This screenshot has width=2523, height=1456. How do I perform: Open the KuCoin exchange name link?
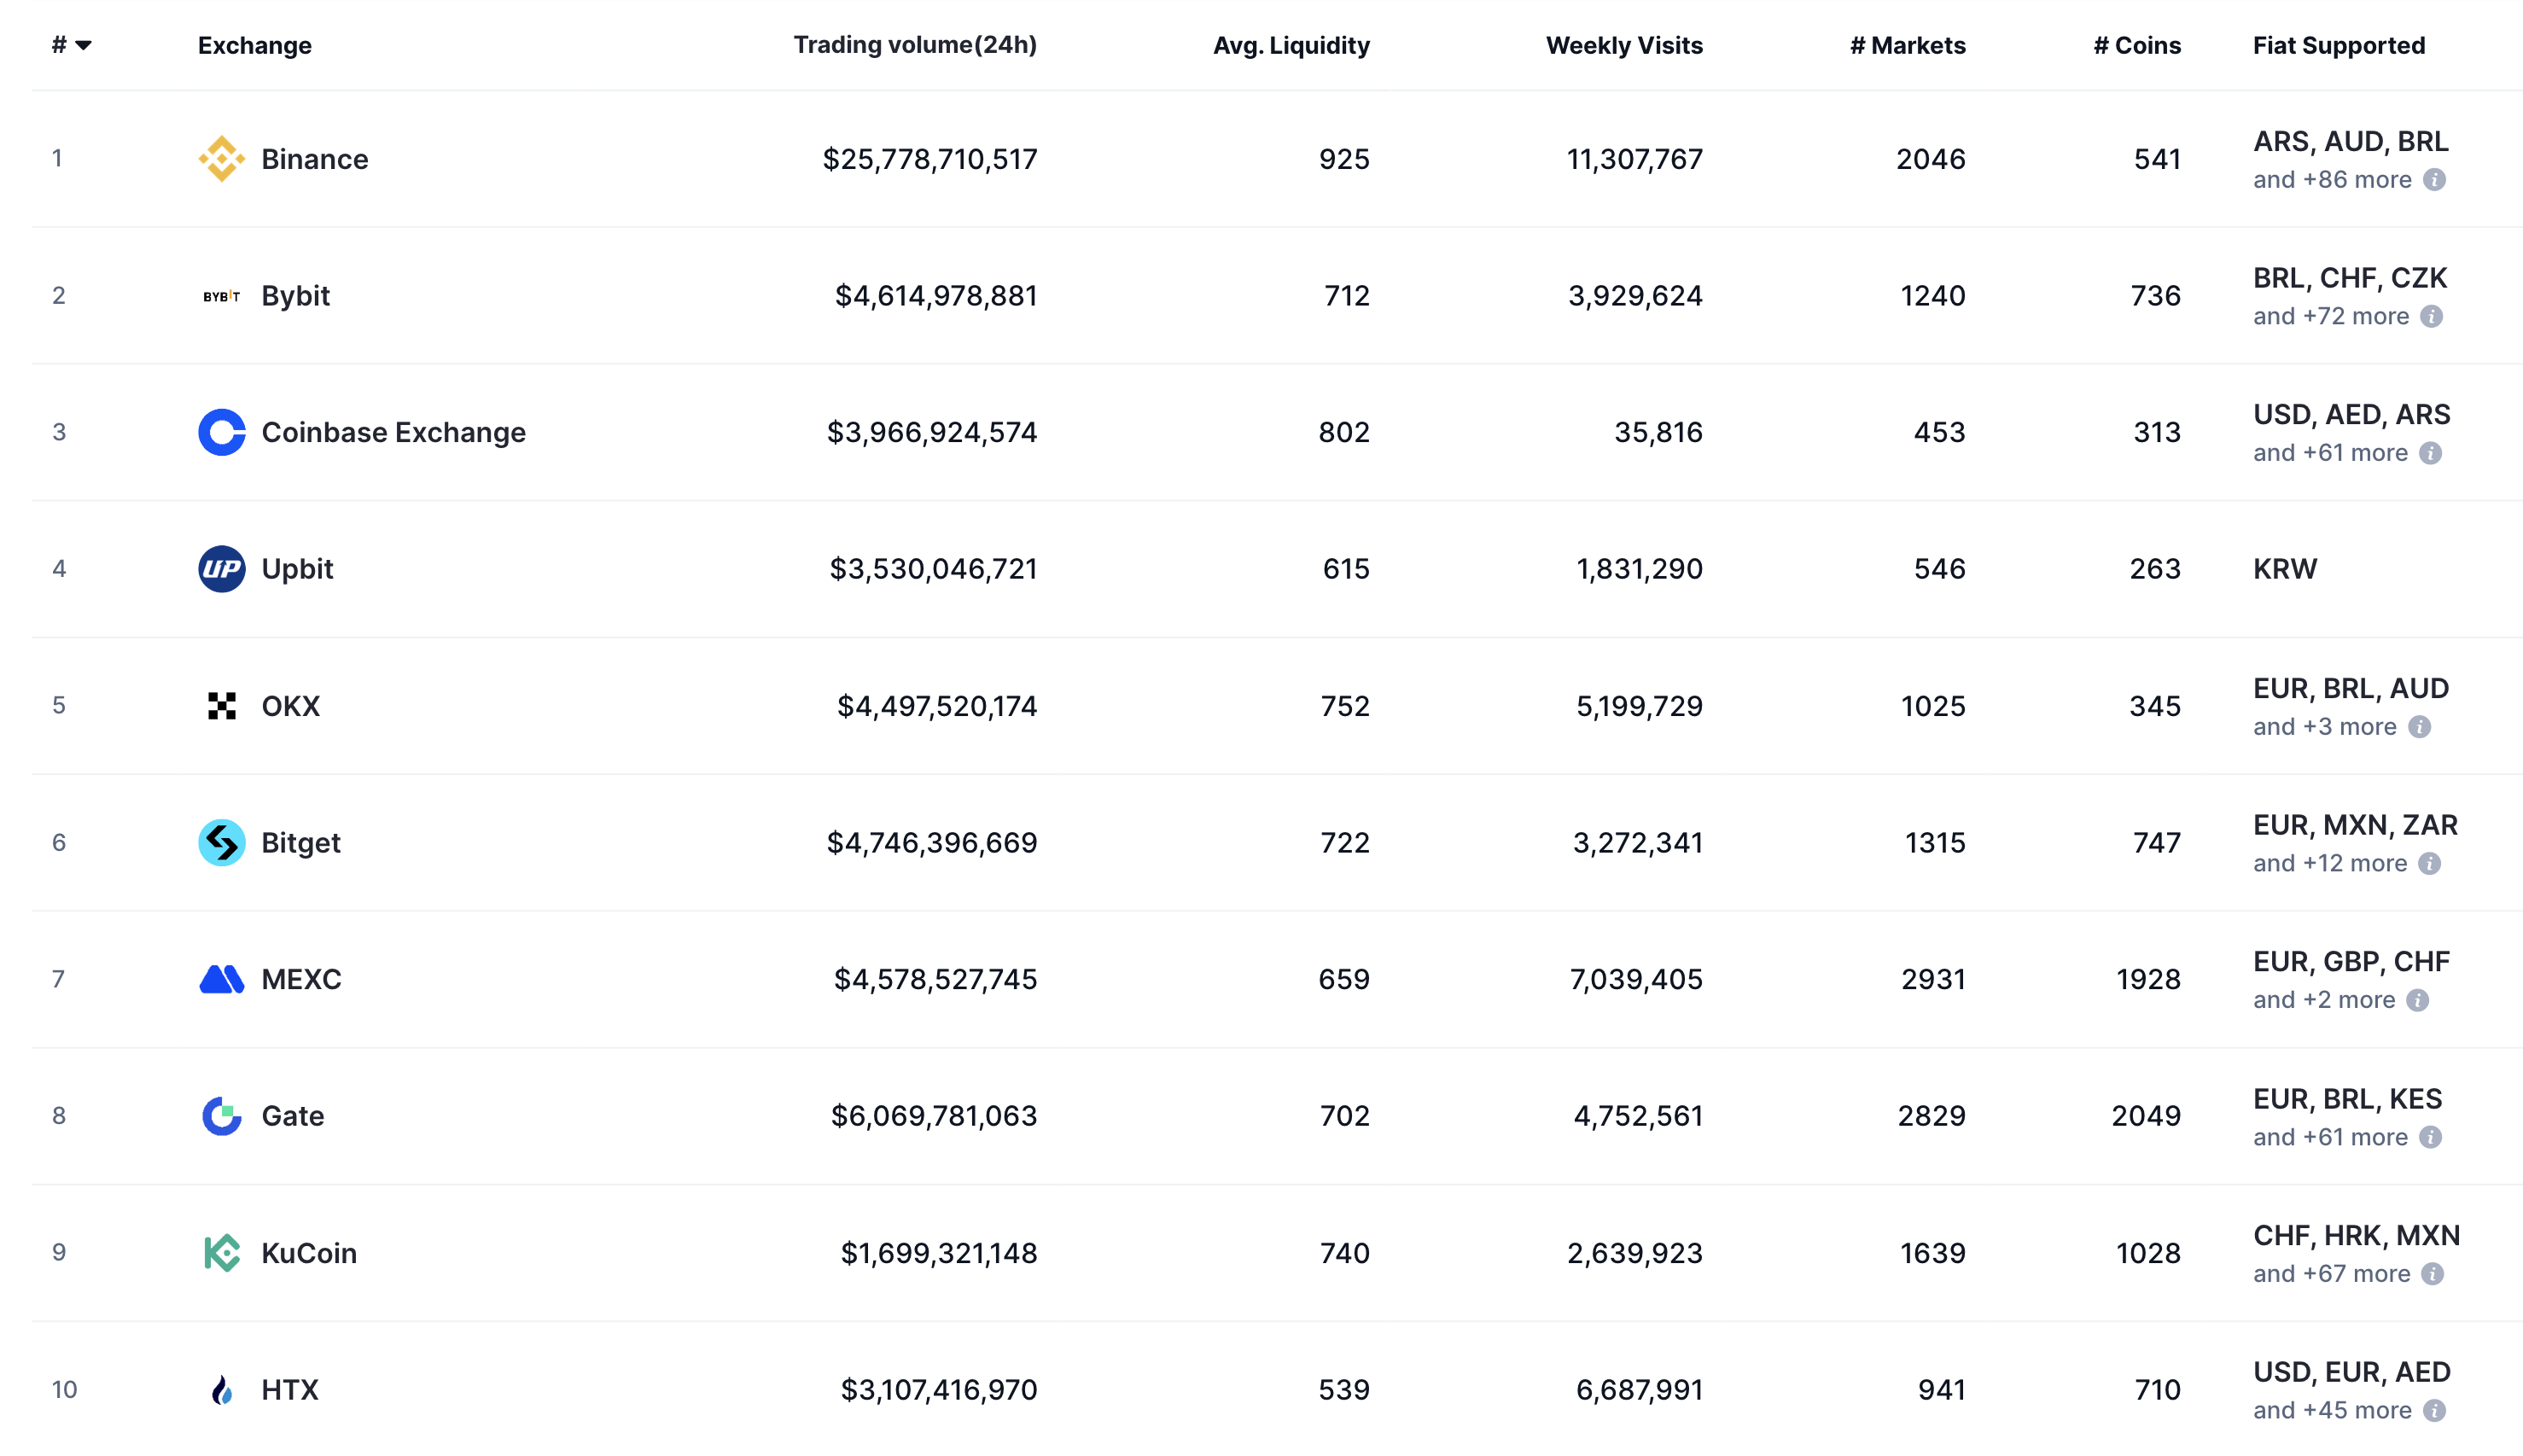pos(308,1253)
